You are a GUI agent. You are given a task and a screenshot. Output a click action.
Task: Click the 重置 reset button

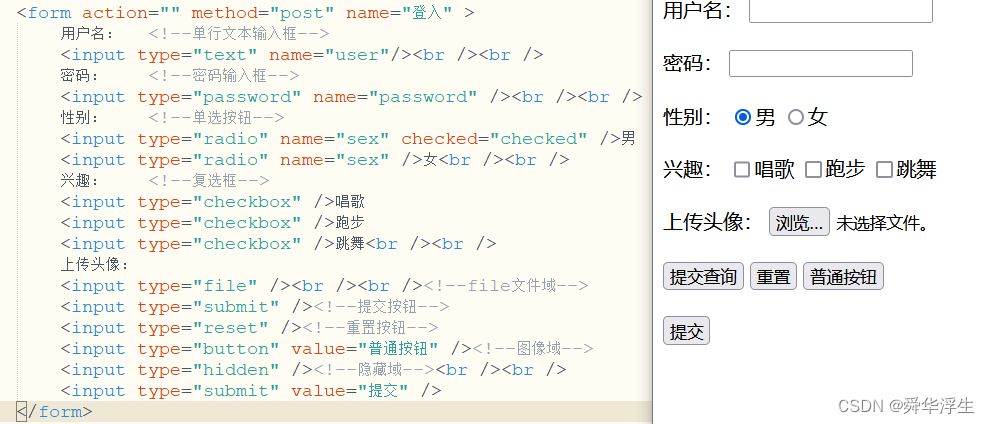pos(773,276)
